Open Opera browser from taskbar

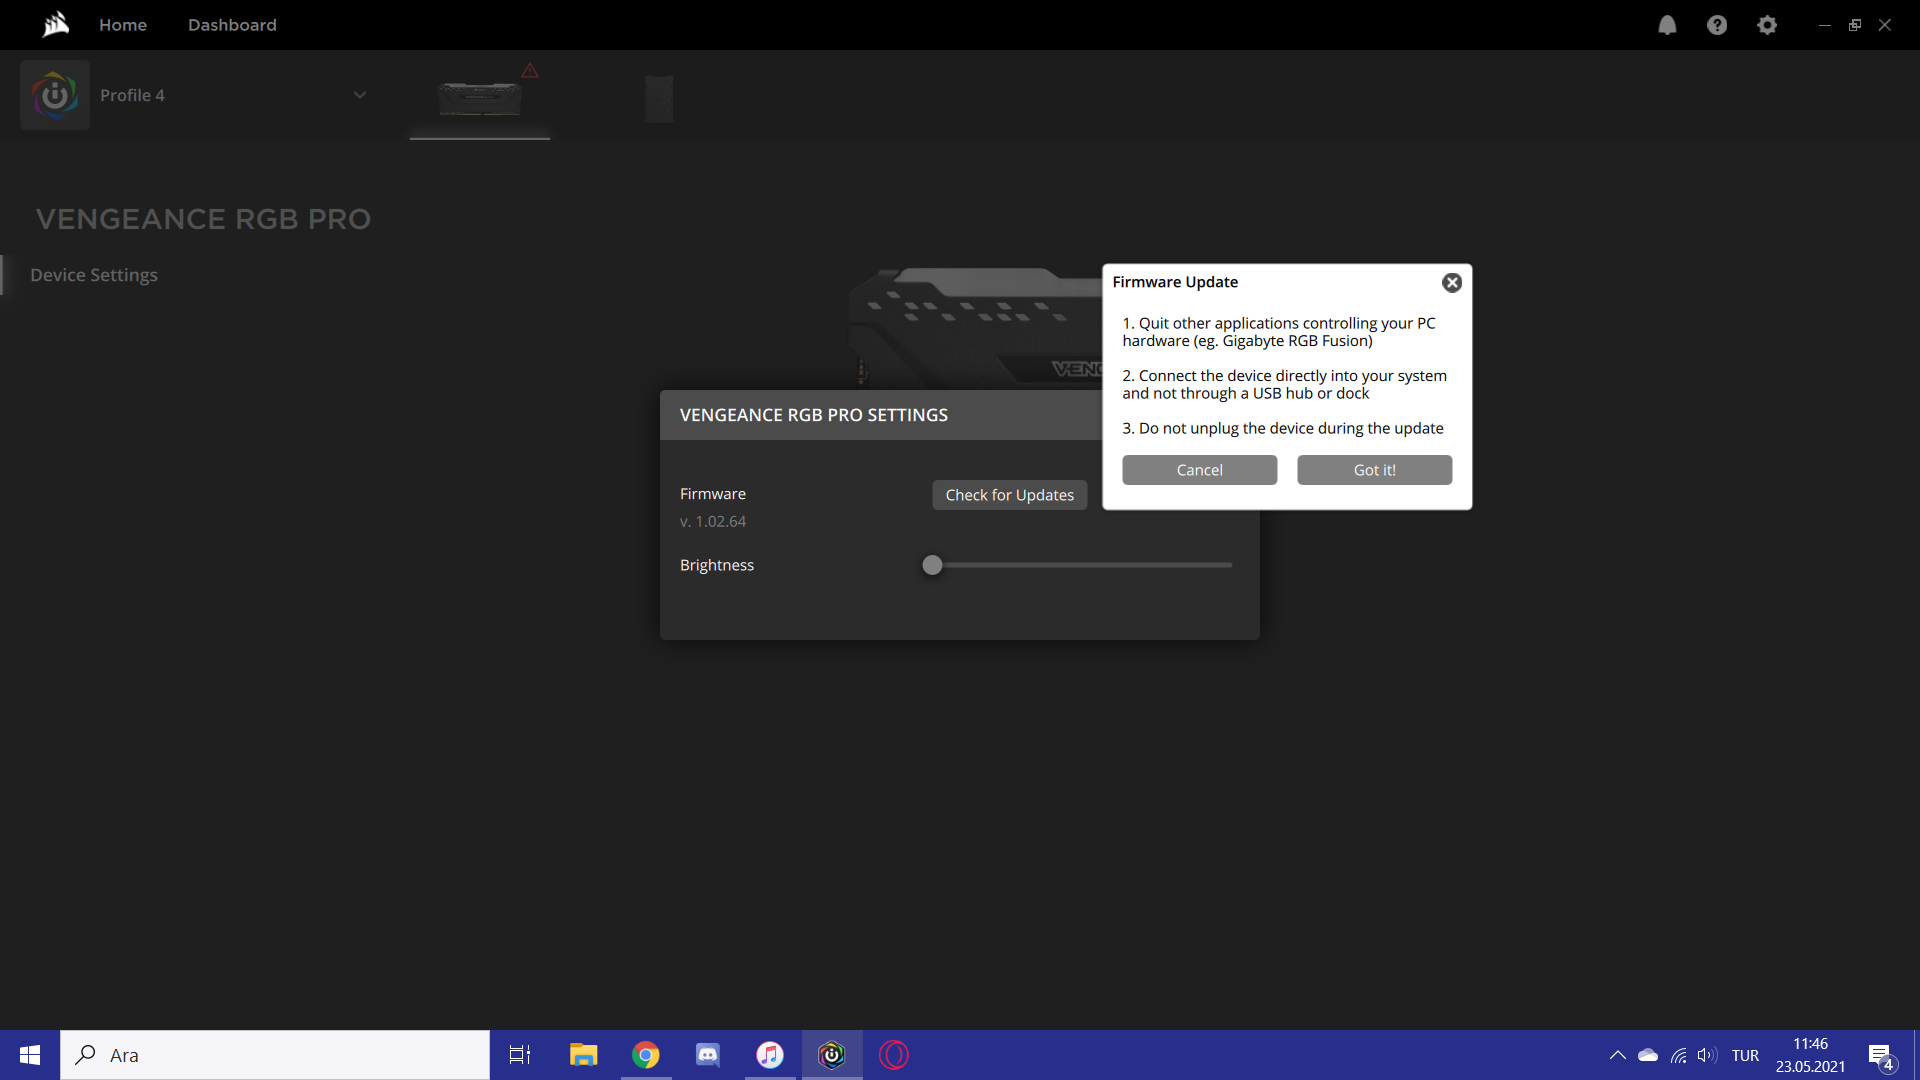click(894, 1055)
